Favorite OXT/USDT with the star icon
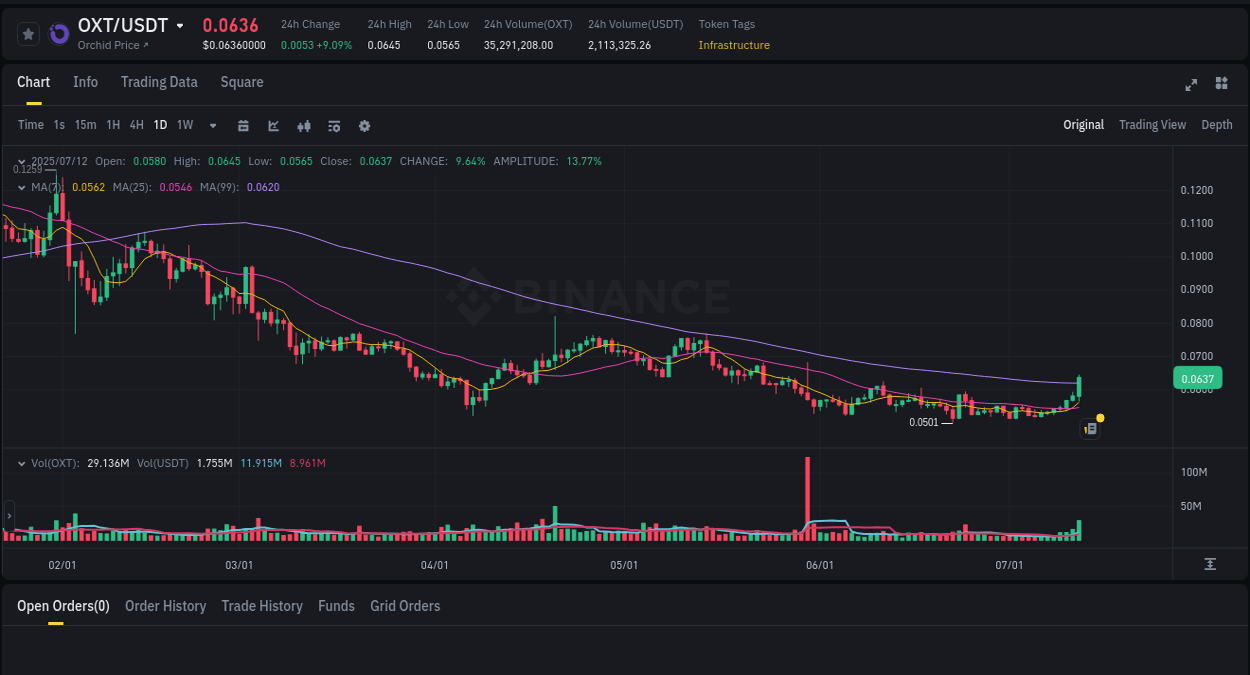Screen dimensions: 1250x675 28,33
